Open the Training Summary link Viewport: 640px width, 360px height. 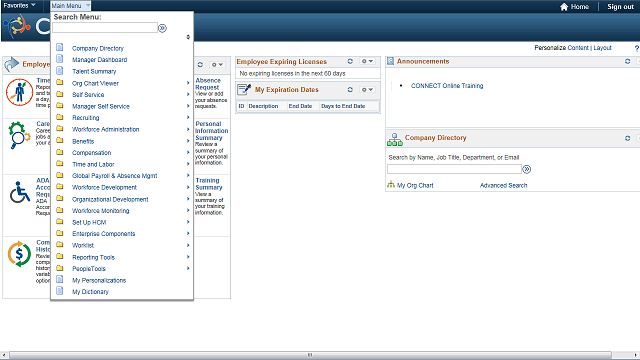tap(209, 184)
